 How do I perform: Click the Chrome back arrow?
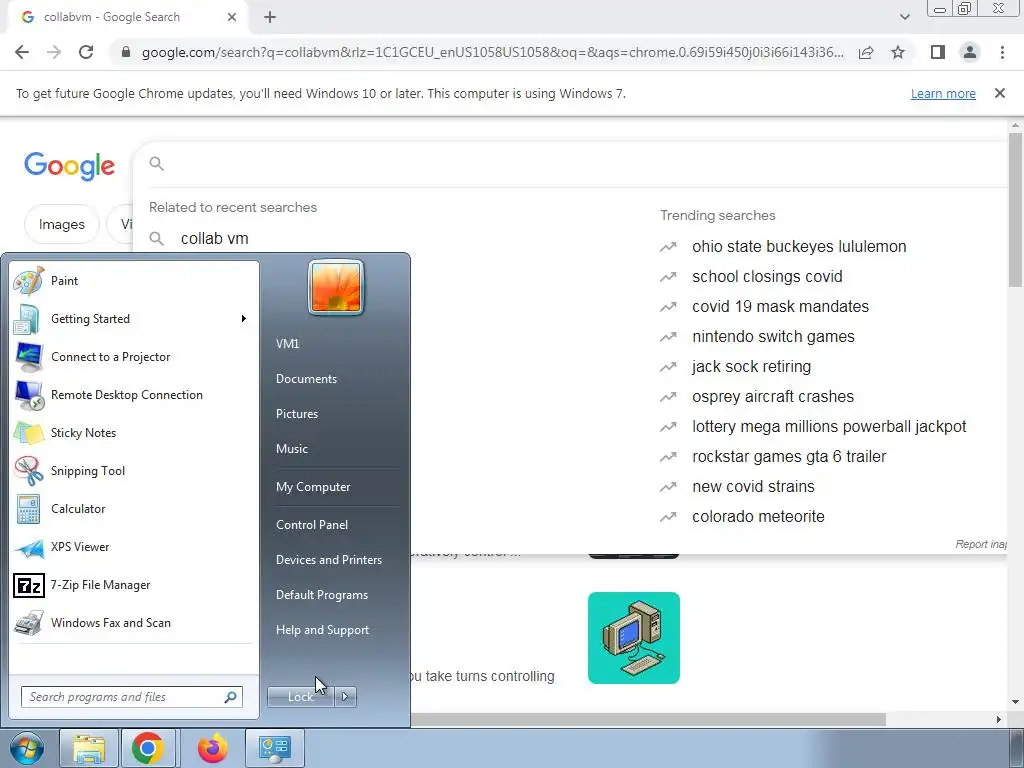coord(22,52)
